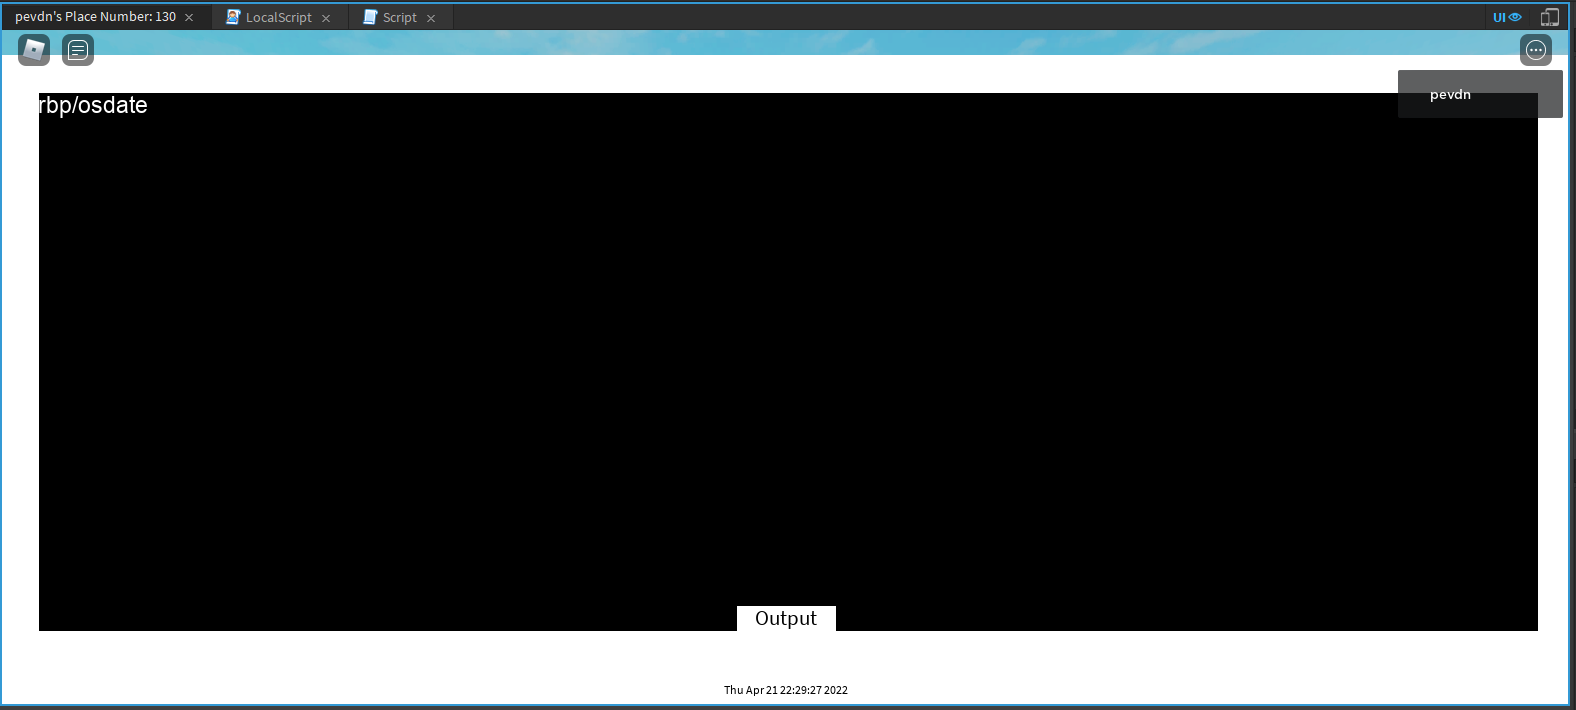The width and height of the screenshot is (1576, 710).
Task: Click the LocalScript tab file icon
Action: pyautogui.click(x=233, y=17)
